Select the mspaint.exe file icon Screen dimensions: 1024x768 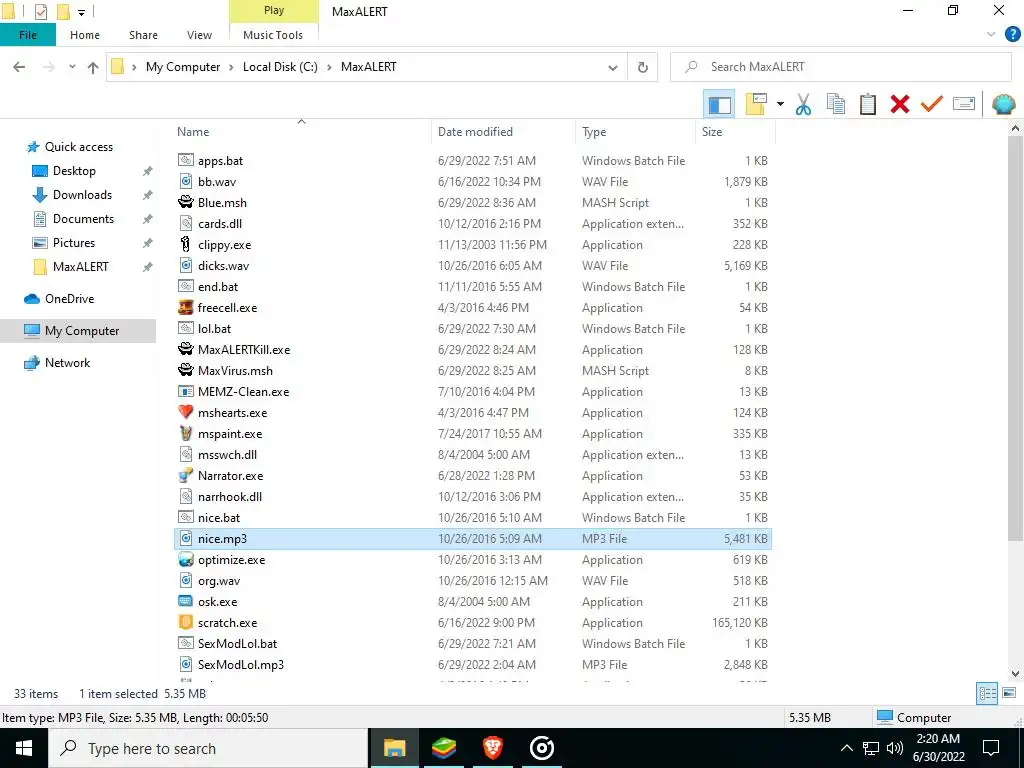(185, 434)
